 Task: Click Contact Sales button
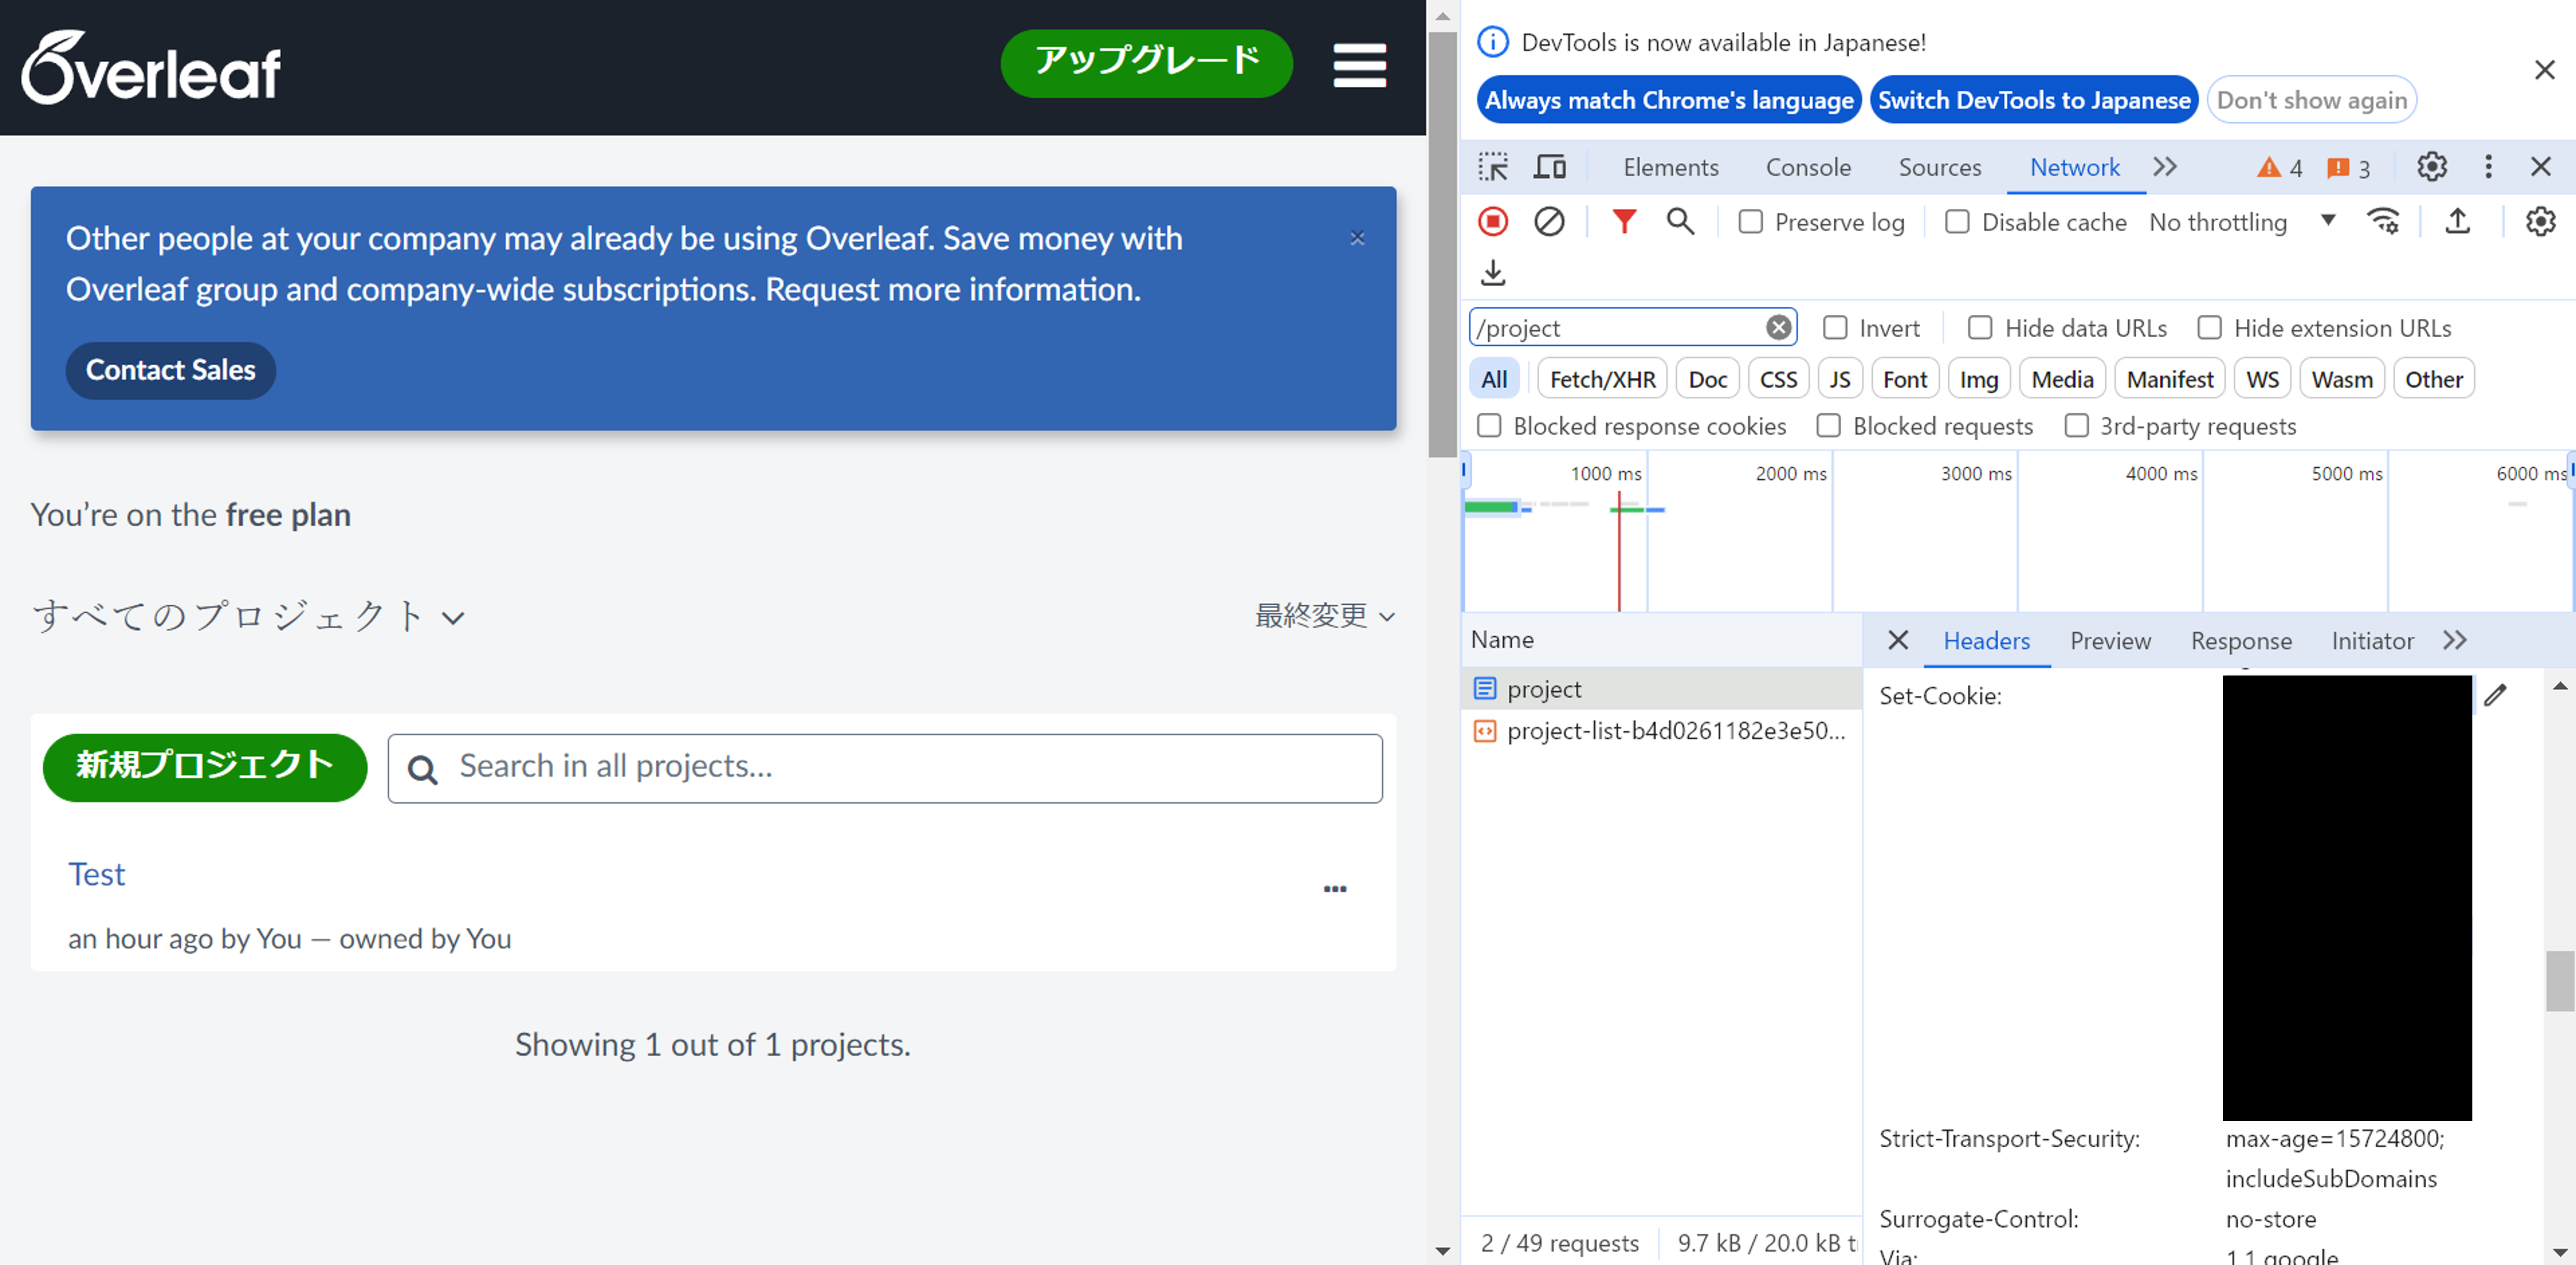[170, 371]
